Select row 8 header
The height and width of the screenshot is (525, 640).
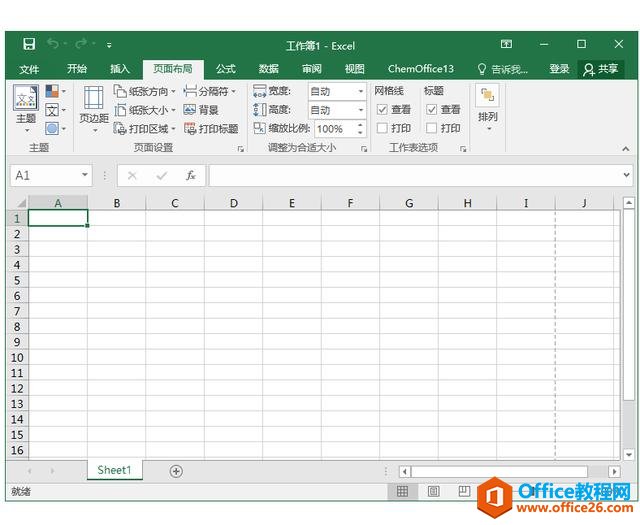point(17,327)
